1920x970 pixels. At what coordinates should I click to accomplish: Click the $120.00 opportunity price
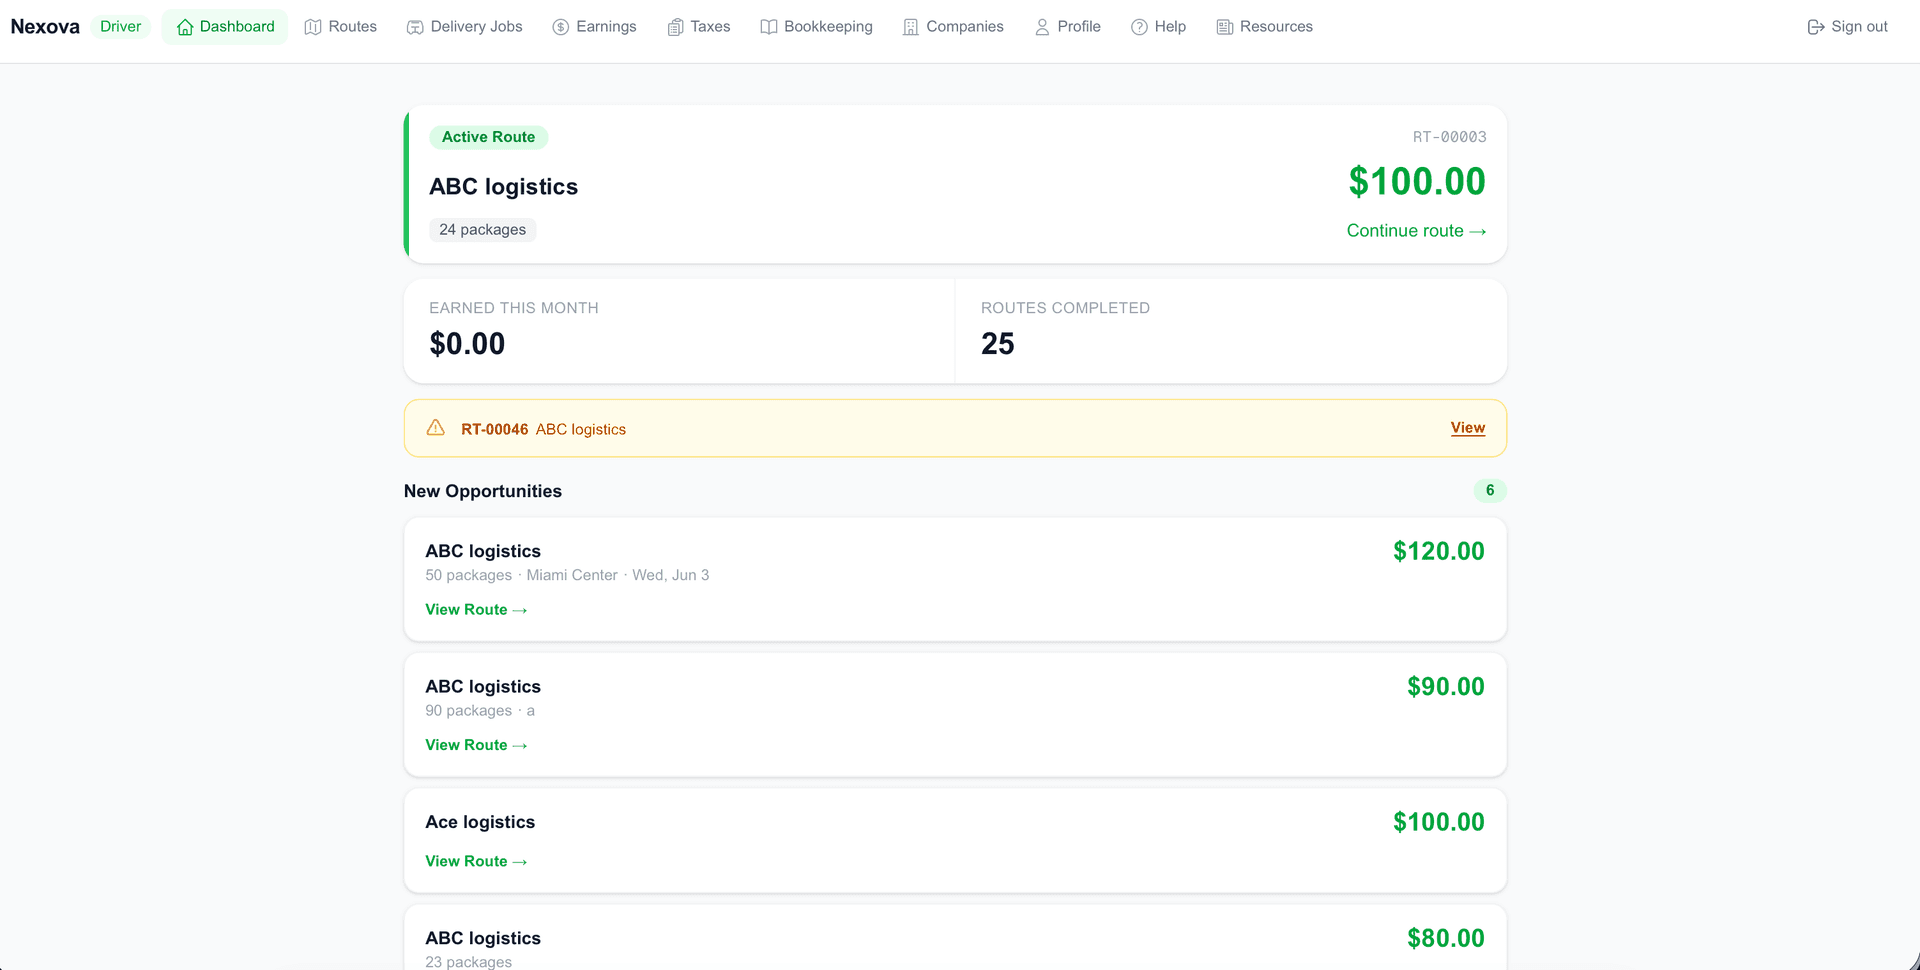pyautogui.click(x=1439, y=551)
